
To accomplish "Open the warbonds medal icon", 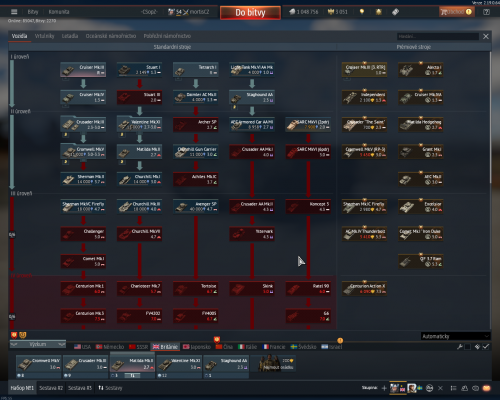I will [379, 12].
